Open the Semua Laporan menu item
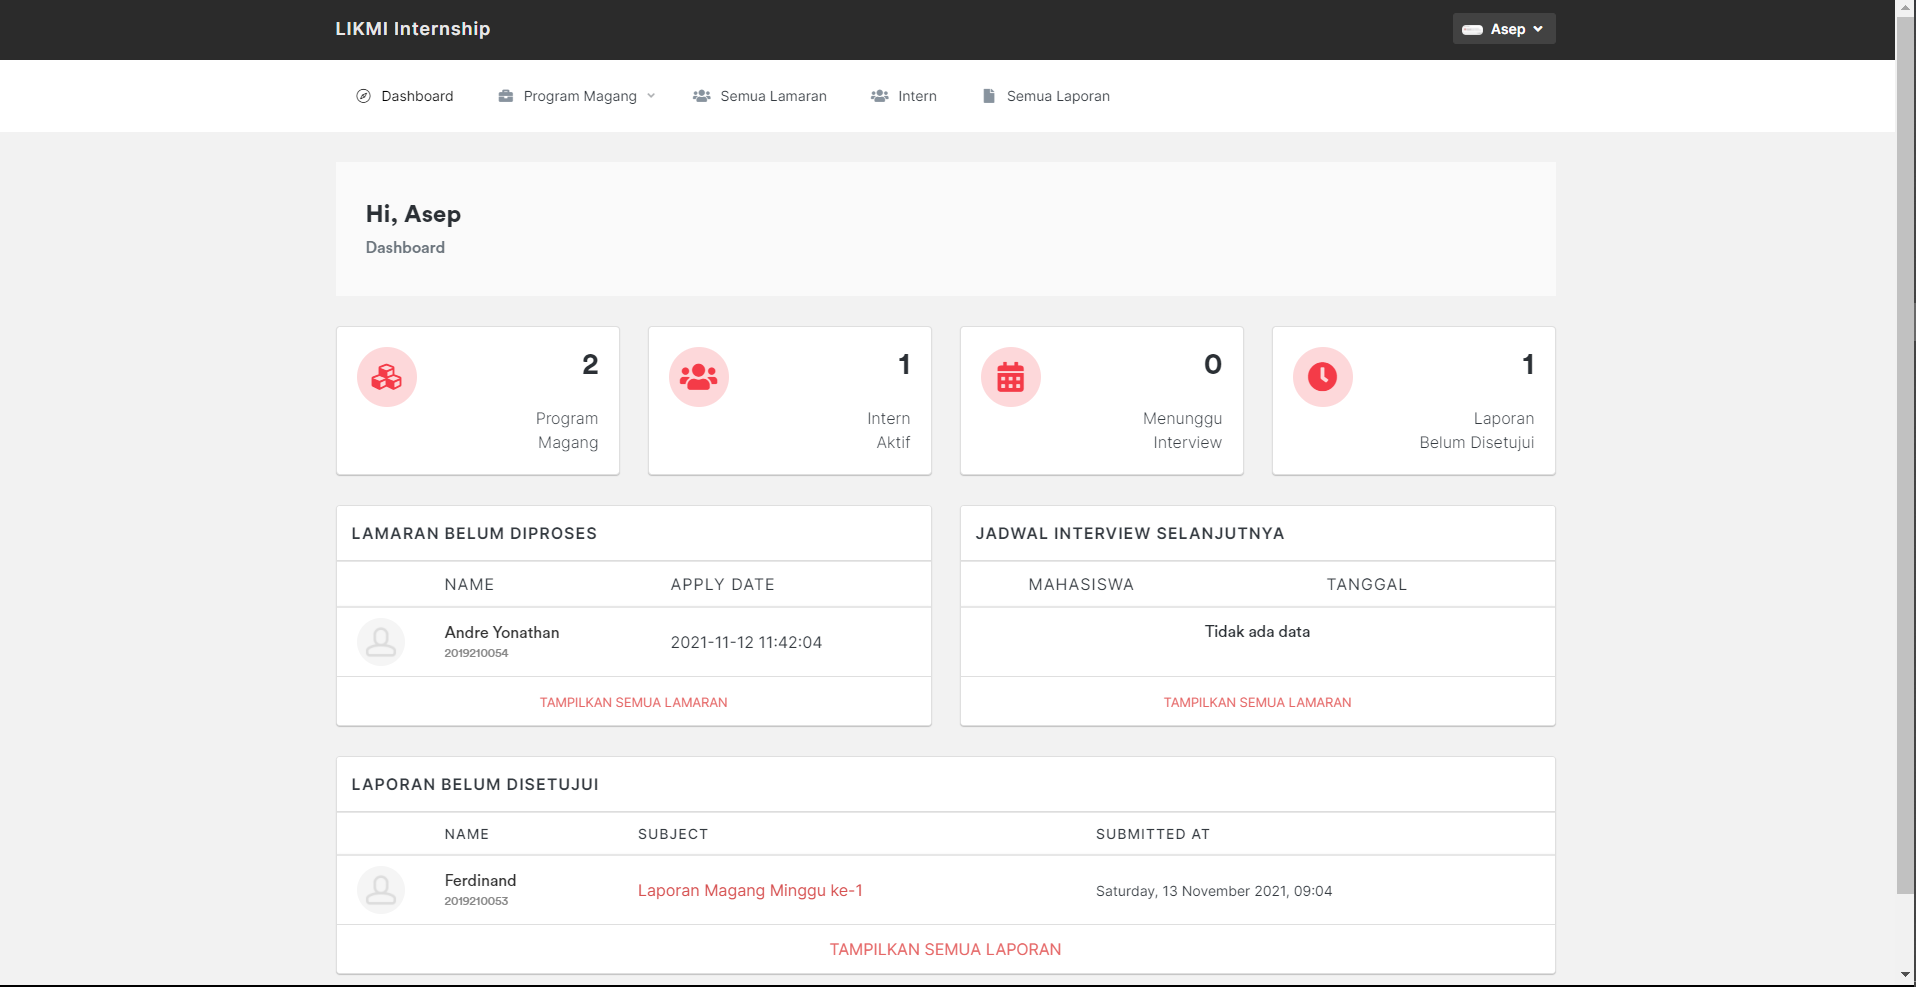Screen dimensions: 1916x987 pyautogui.click(x=1046, y=96)
